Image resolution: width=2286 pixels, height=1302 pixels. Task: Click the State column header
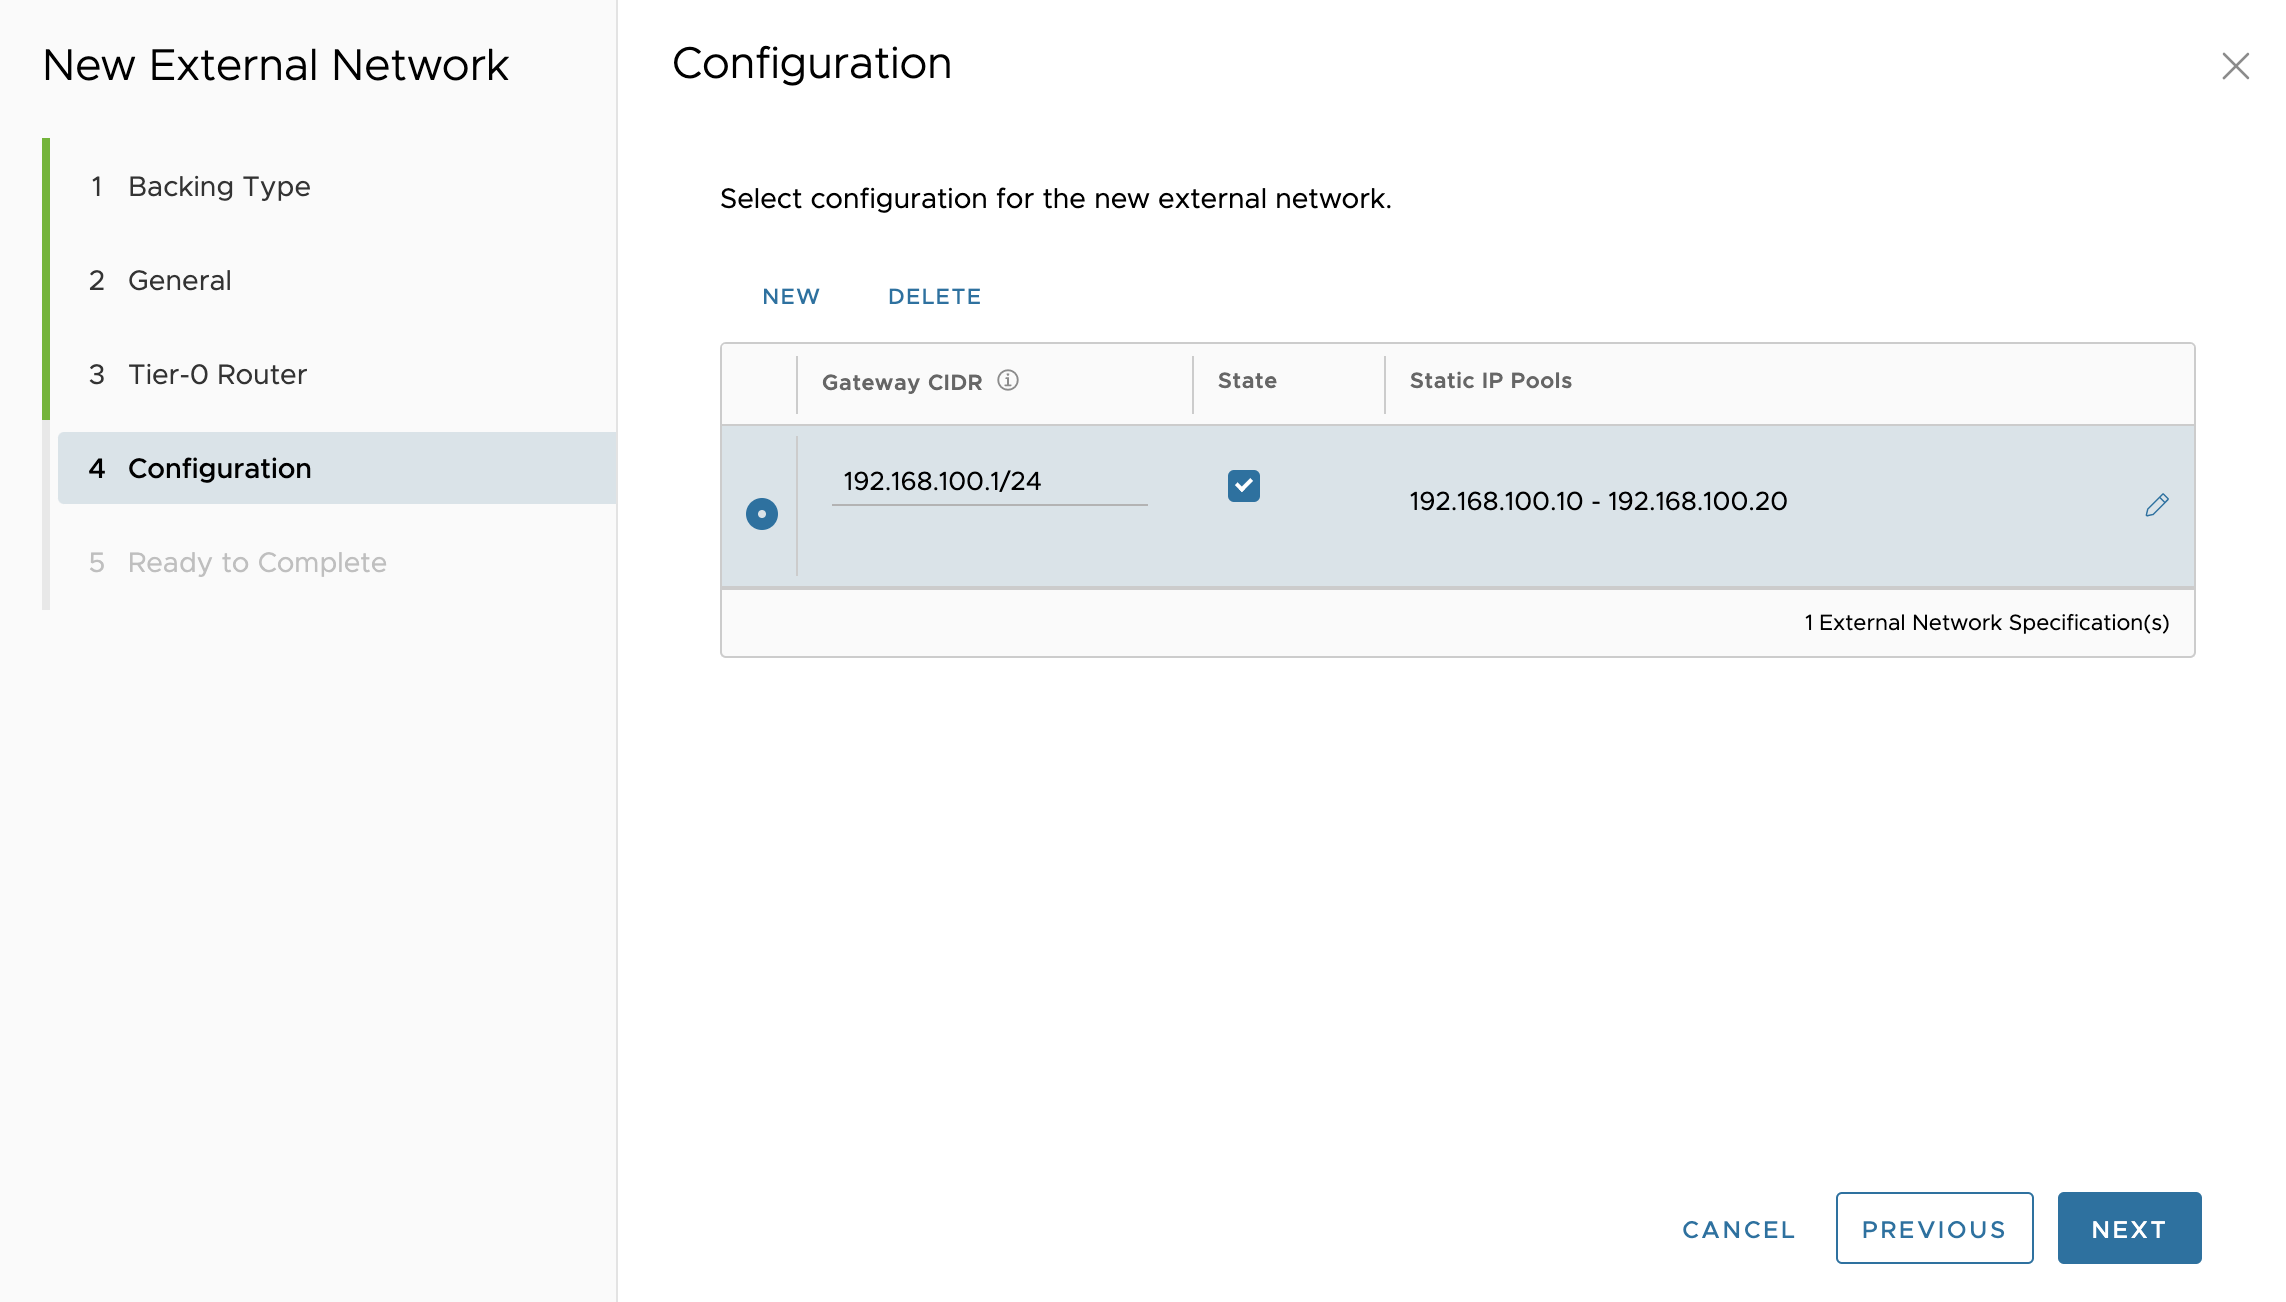click(1247, 381)
